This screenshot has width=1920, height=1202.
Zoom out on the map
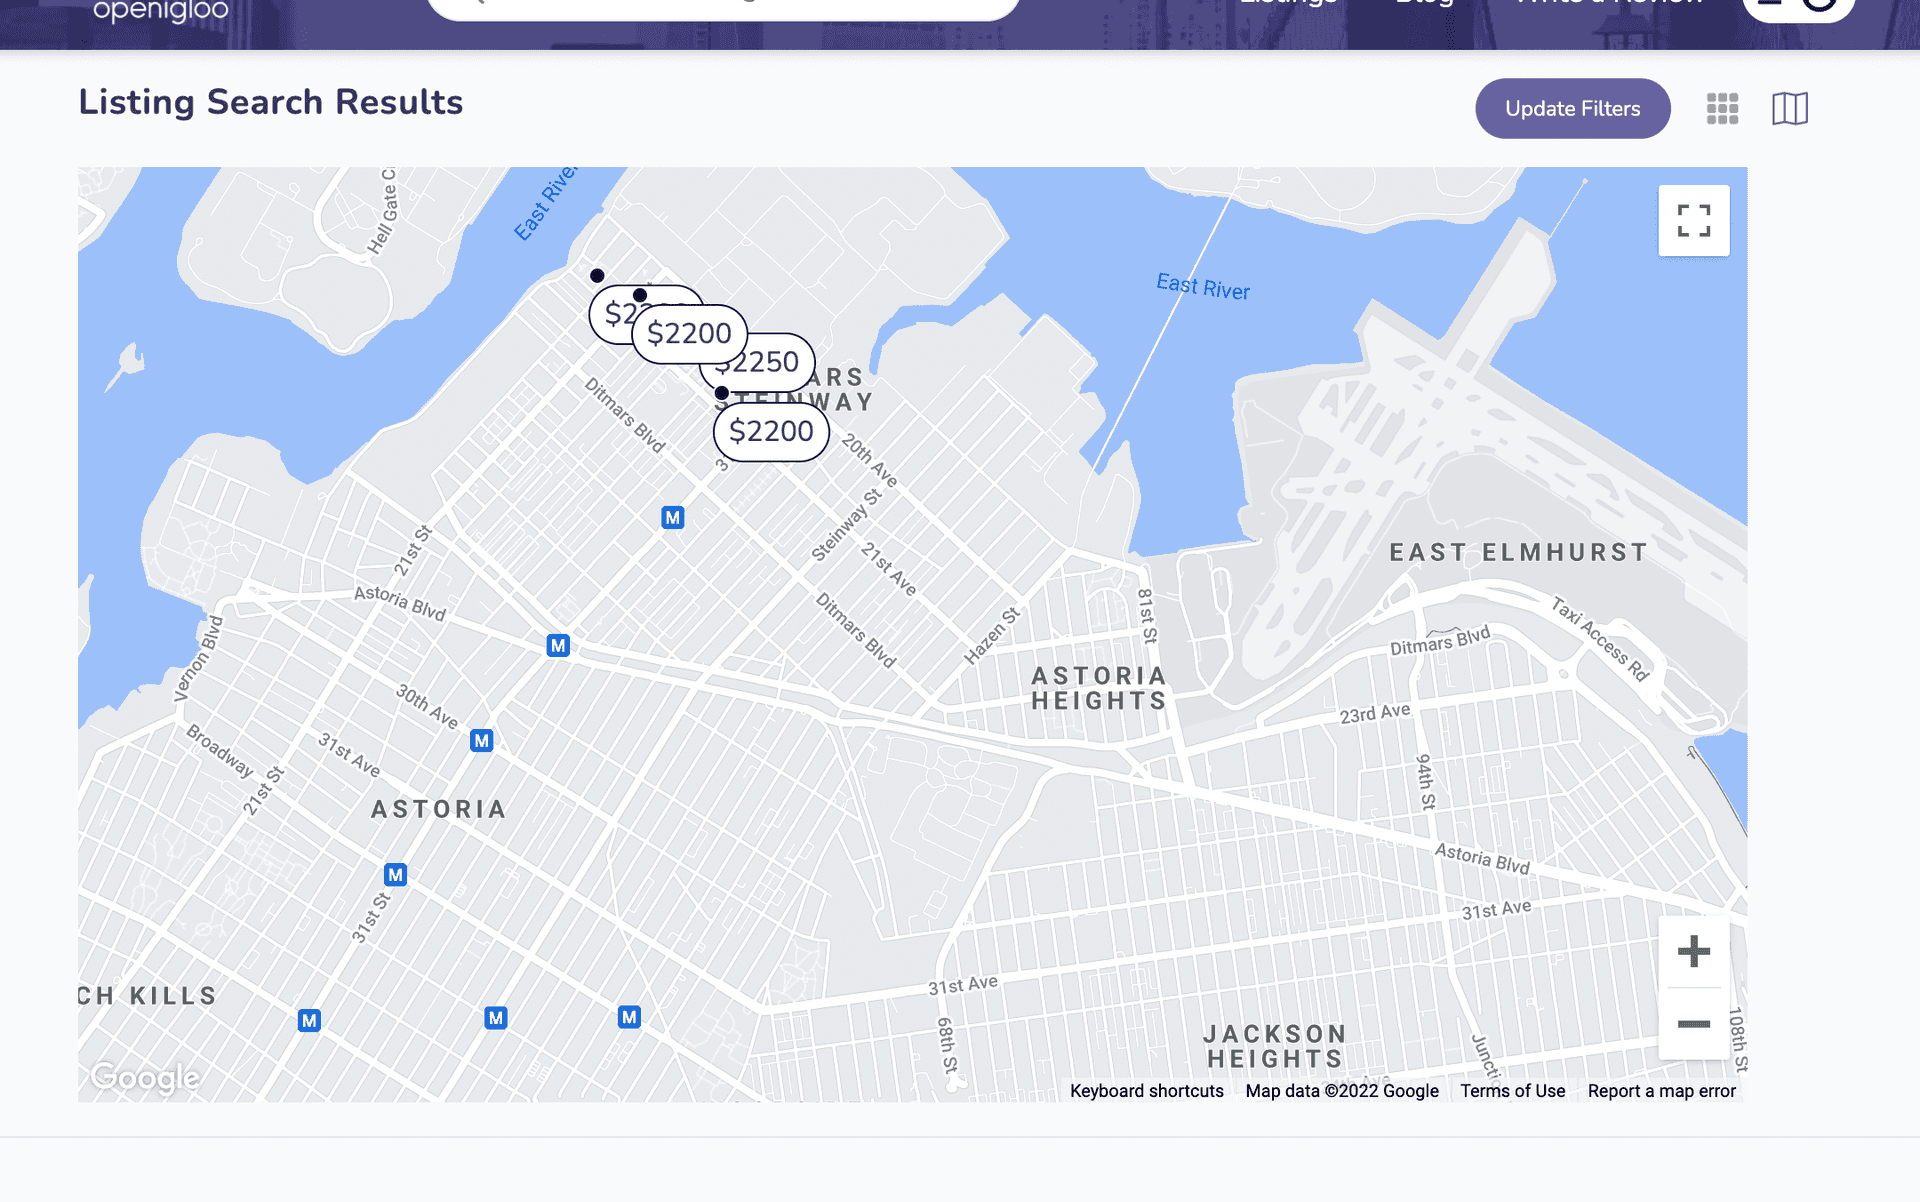pos(1694,1023)
